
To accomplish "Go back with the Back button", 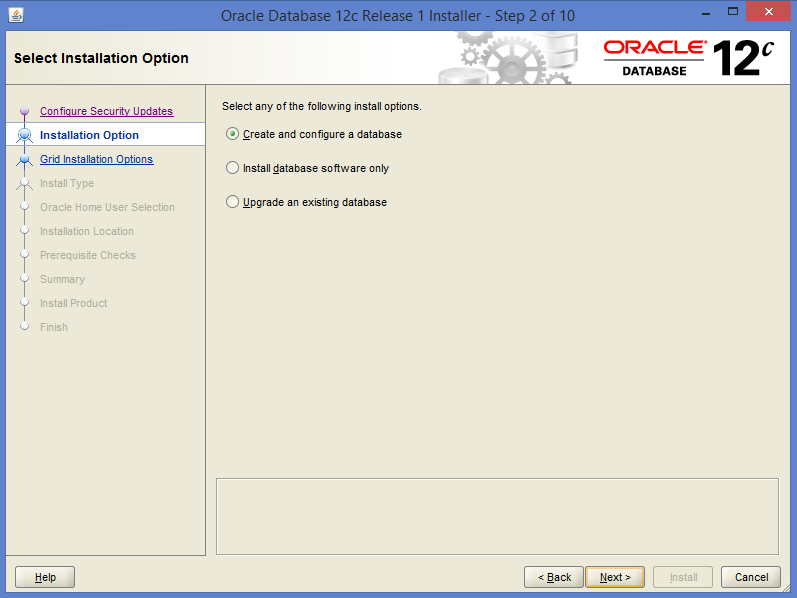I will [x=554, y=577].
